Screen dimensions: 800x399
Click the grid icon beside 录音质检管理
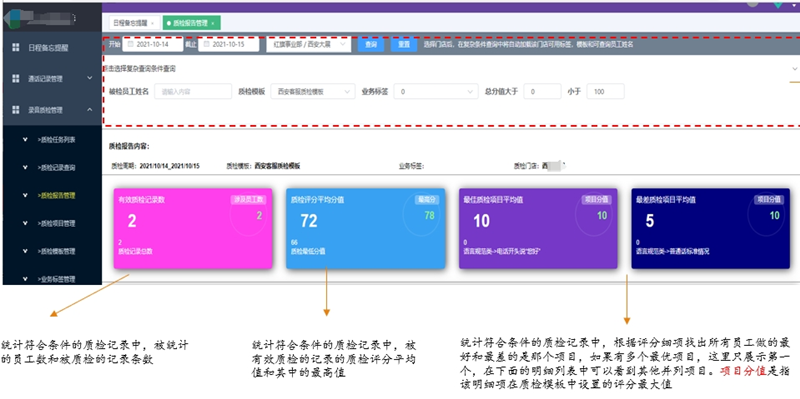click(16, 109)
